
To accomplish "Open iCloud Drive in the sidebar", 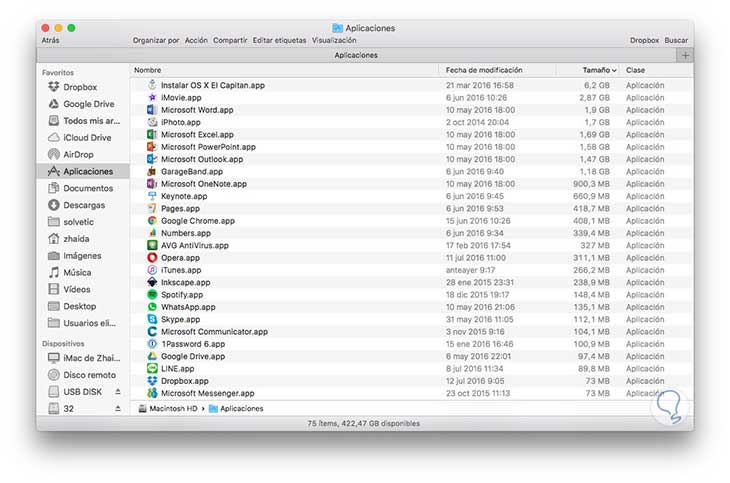I will [80, 137].
